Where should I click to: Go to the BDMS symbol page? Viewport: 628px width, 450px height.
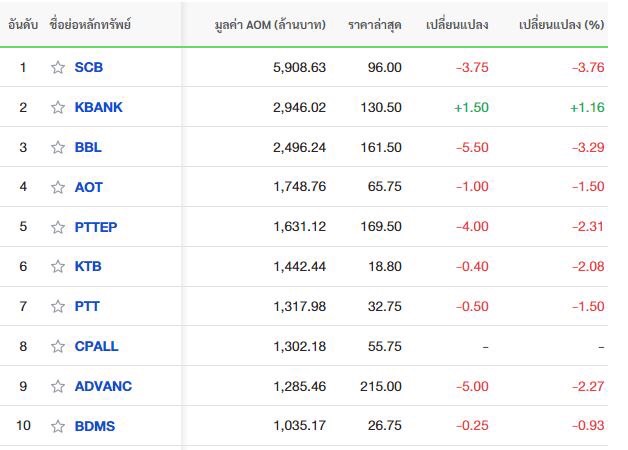(x=95, y=426)
